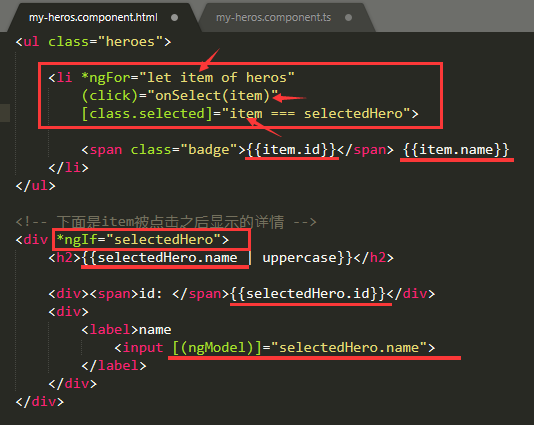This screenshot has height=425, width=534.
Task: Click the gutter marker beside [class.selected] line
Action: [5, 113]
